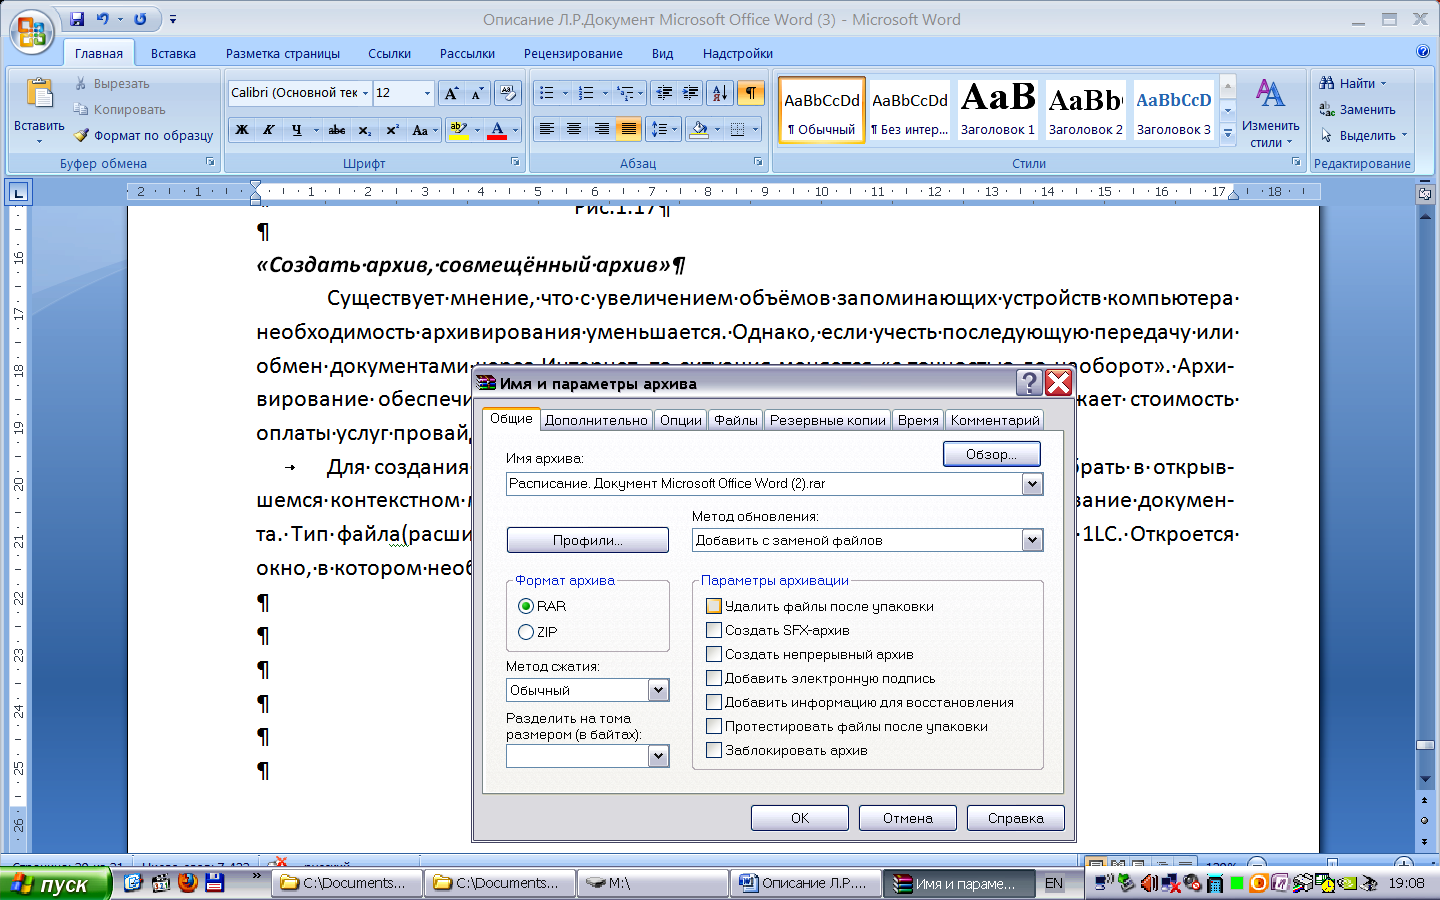1440x900 pixels.
Task: Apply subscript formatting
Action: (x=365, y=130)
